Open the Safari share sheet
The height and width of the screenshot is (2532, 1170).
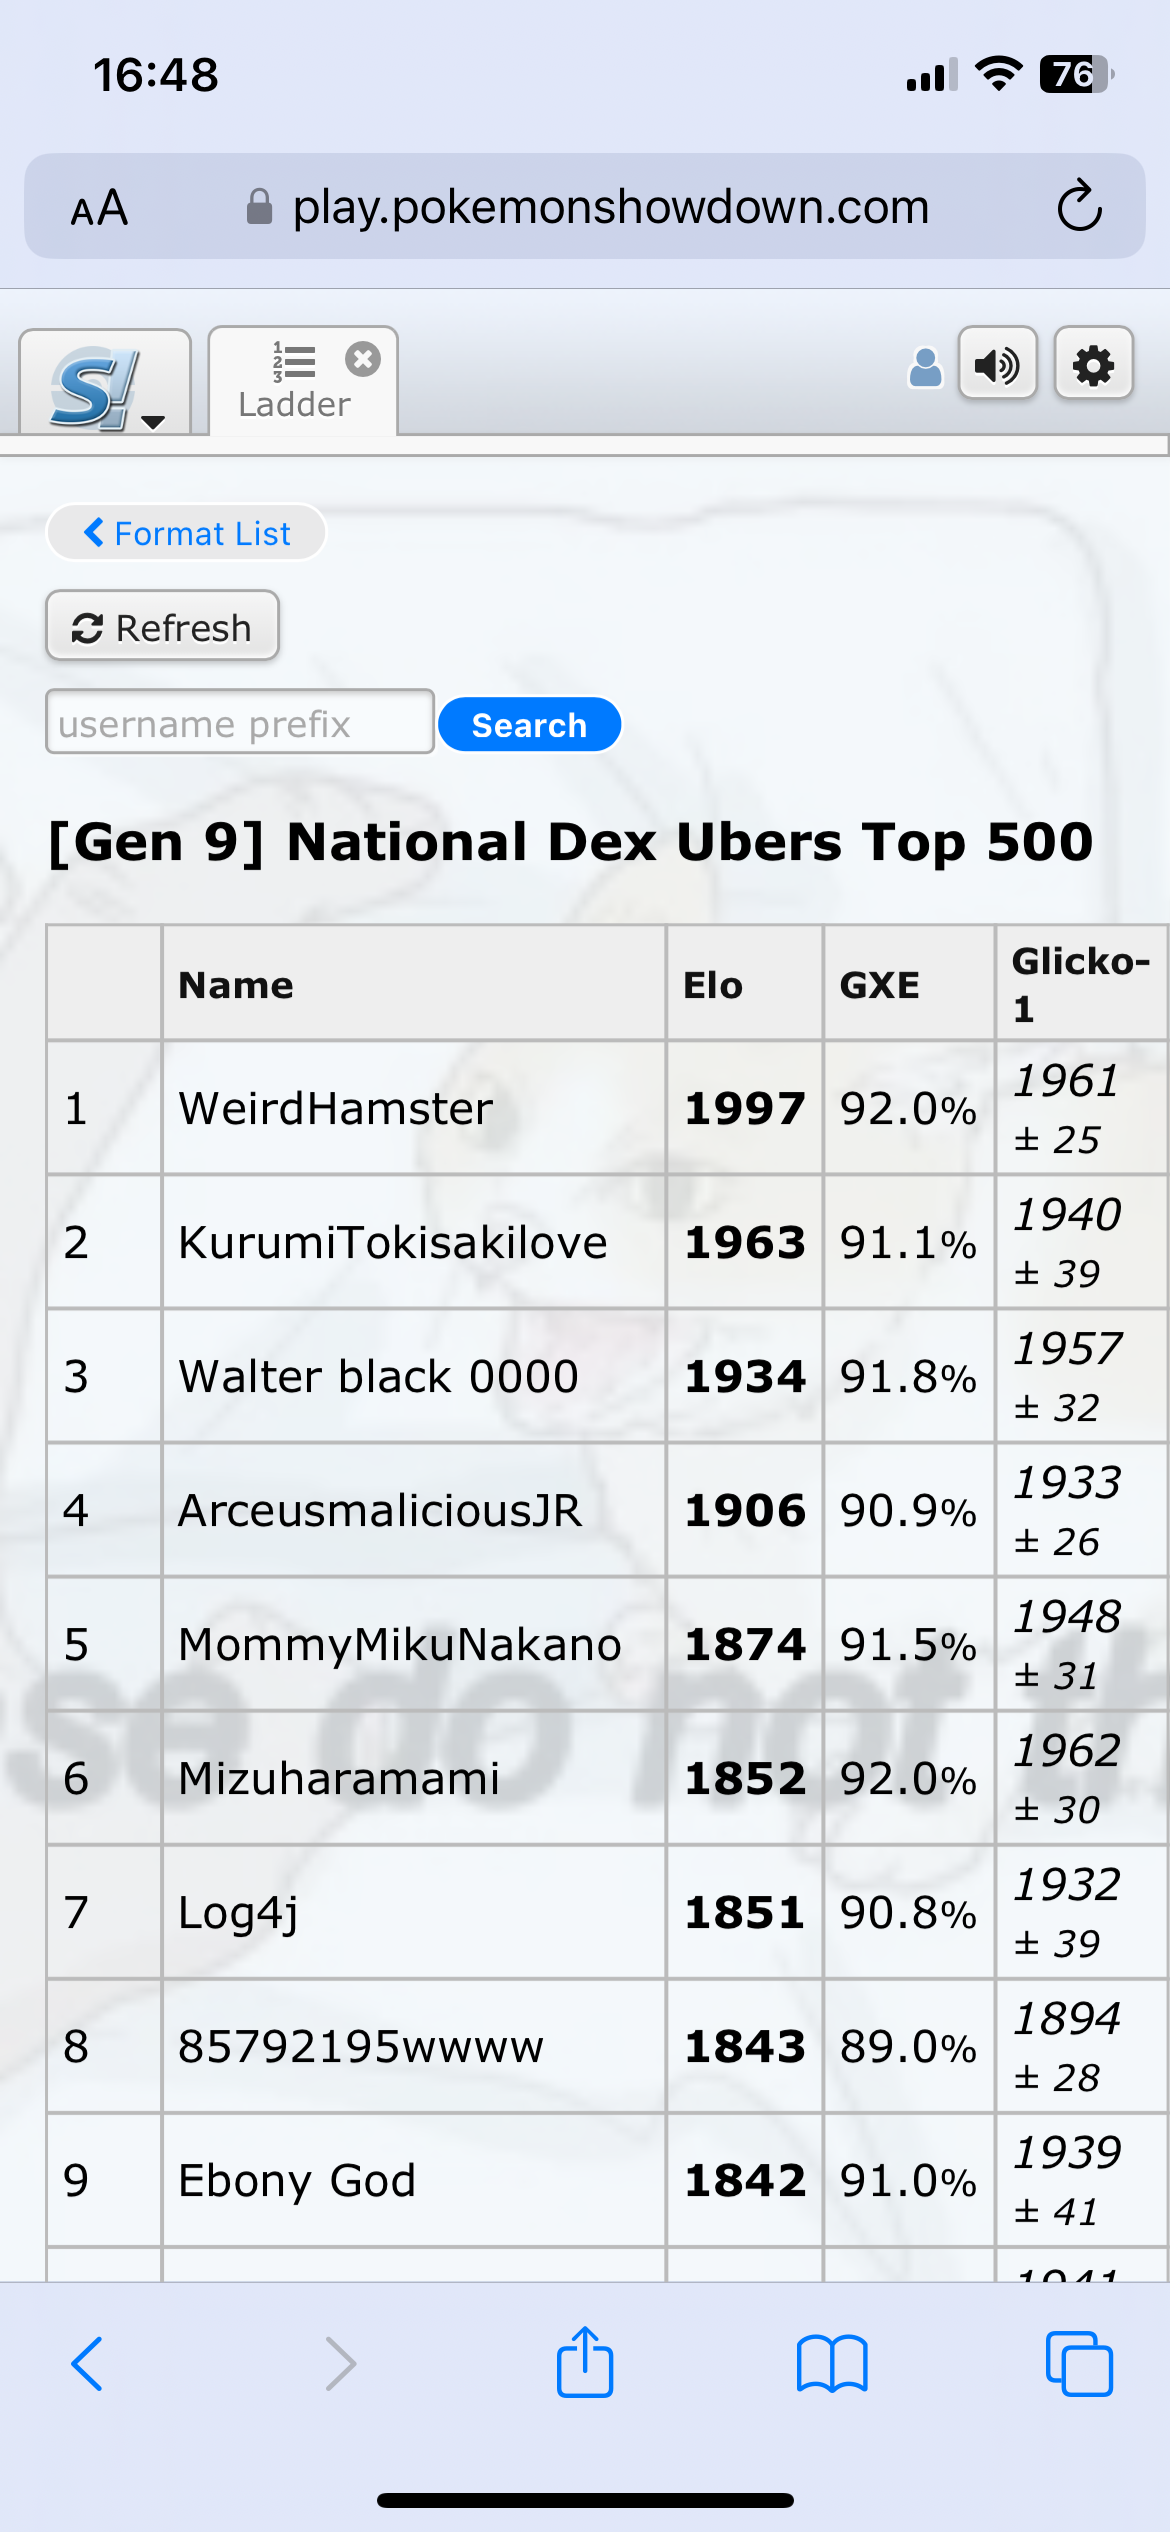point(584,2362)
